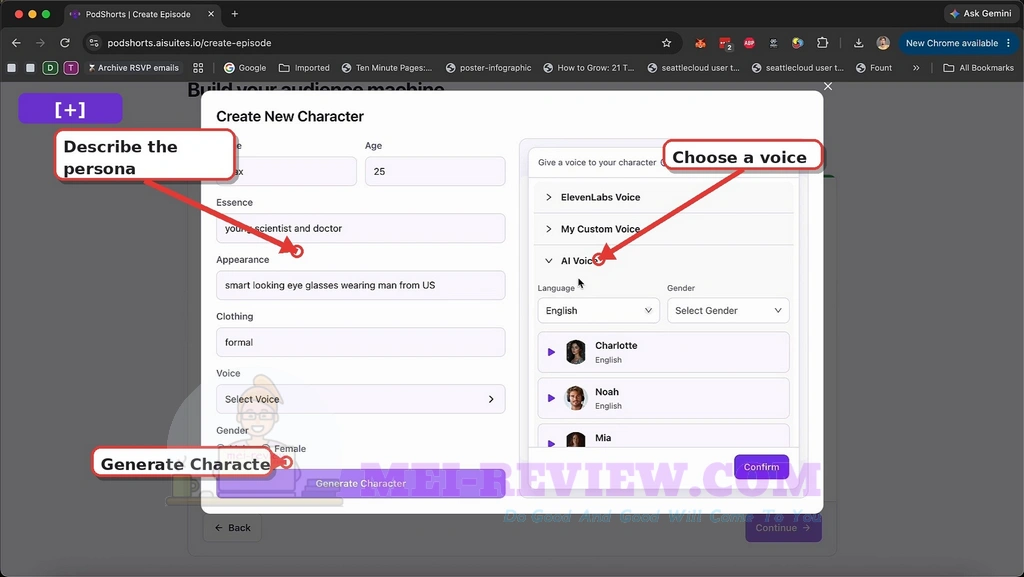Viewport: 1024px width, 577px height.
Task: Edit the Appearance text field
Action: (360, 285)
